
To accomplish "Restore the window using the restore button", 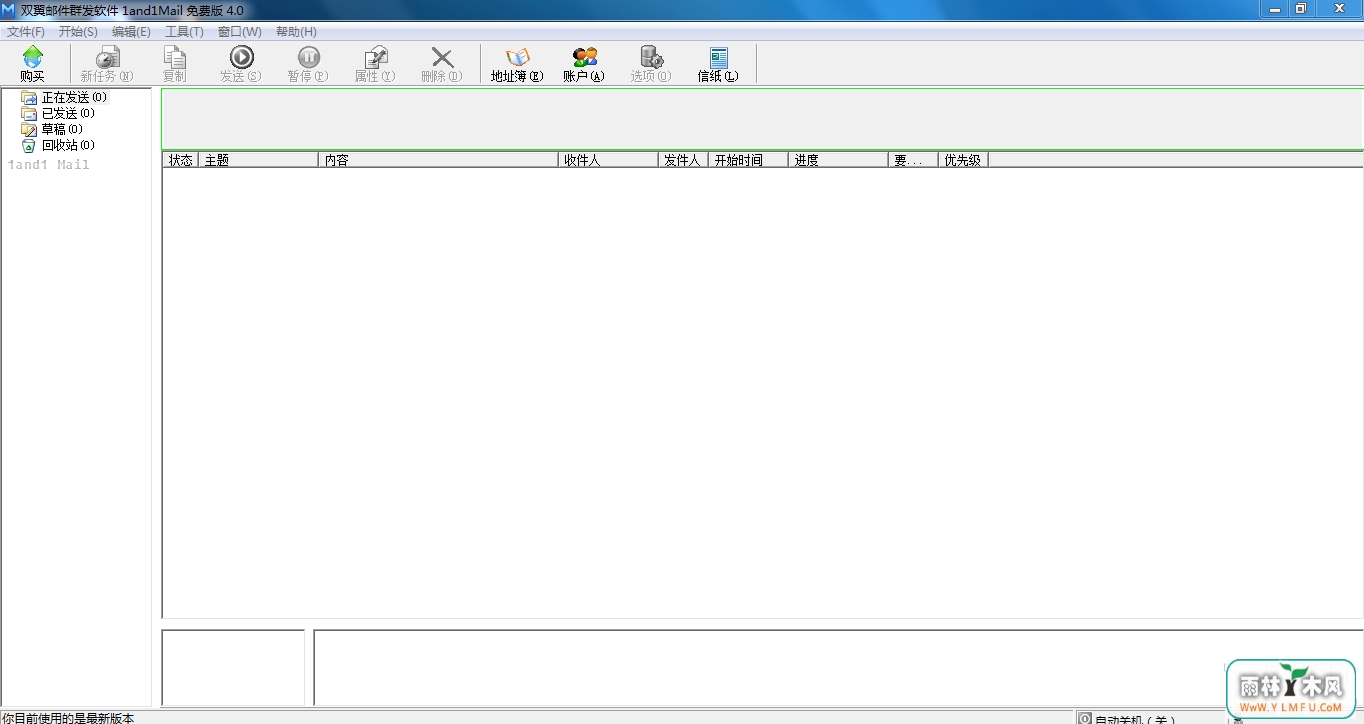I will (x=1301, y=9).
